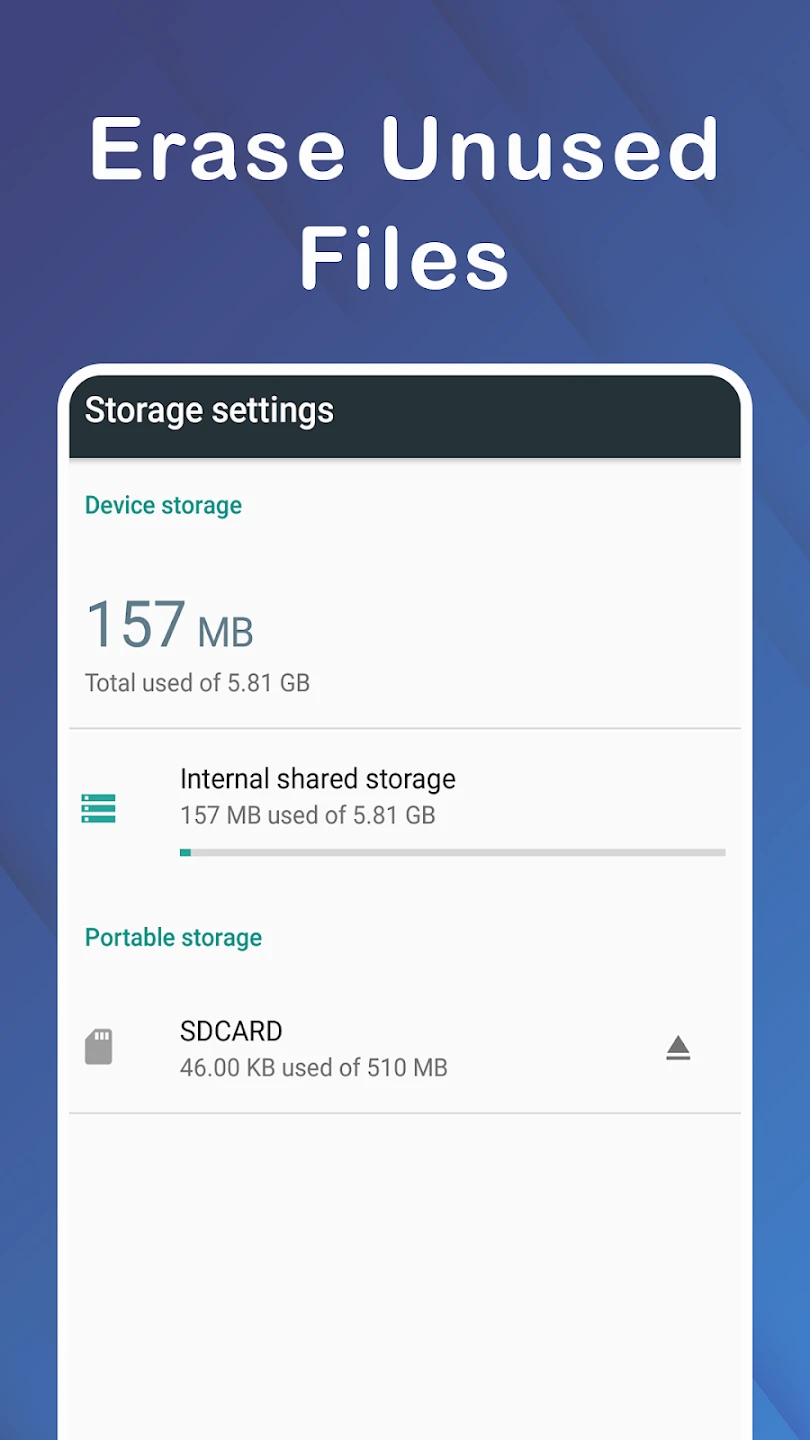
Task: Tap the MB unit beside 157
Action: point(225,632)
